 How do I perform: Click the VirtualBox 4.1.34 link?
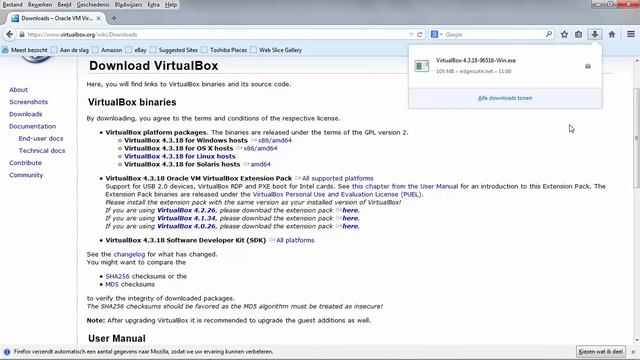coord(186,218)
